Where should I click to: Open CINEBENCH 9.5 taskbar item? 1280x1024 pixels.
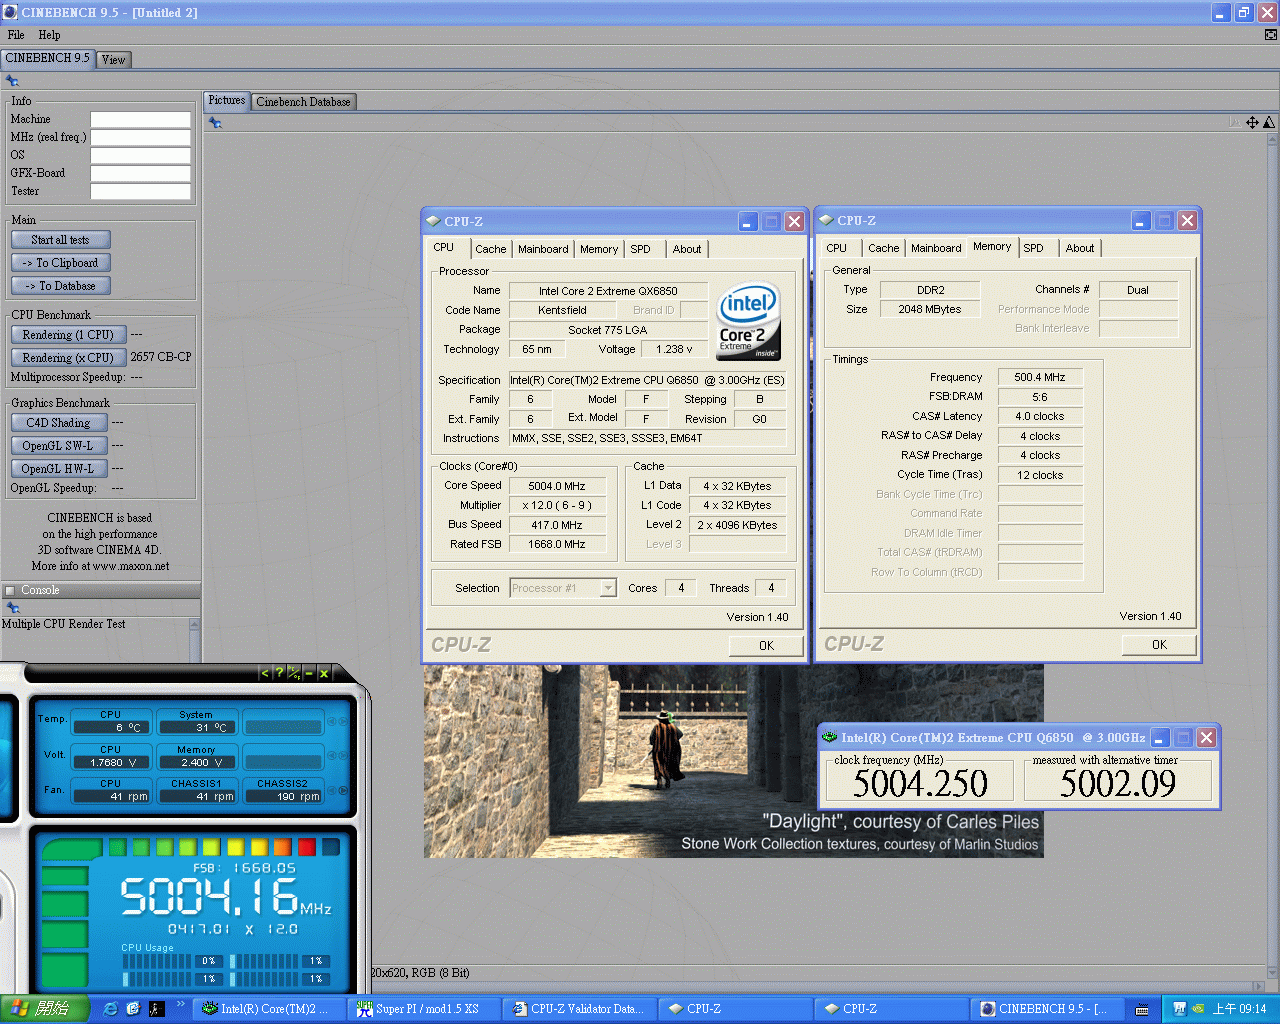pos(1048,1009)
